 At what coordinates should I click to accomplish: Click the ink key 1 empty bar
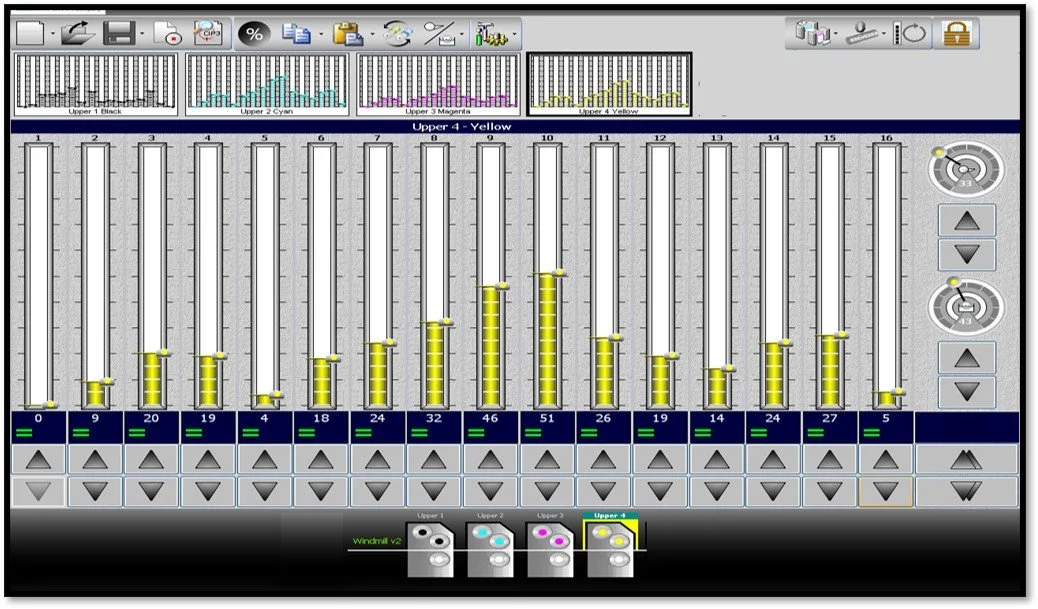point(39,275)
